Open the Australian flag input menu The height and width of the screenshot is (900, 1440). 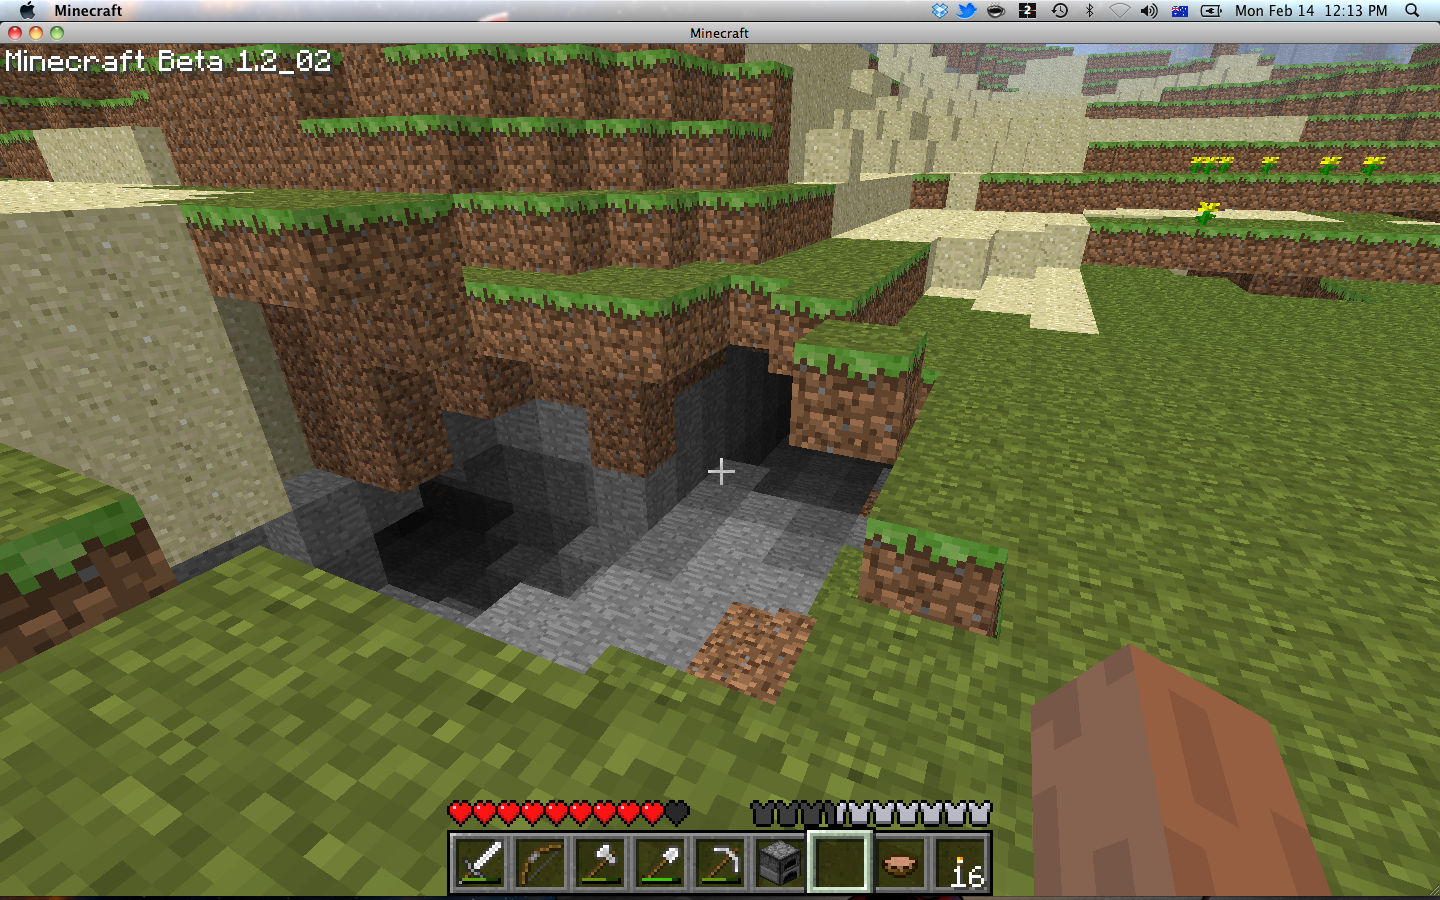tap(1180, 10)
